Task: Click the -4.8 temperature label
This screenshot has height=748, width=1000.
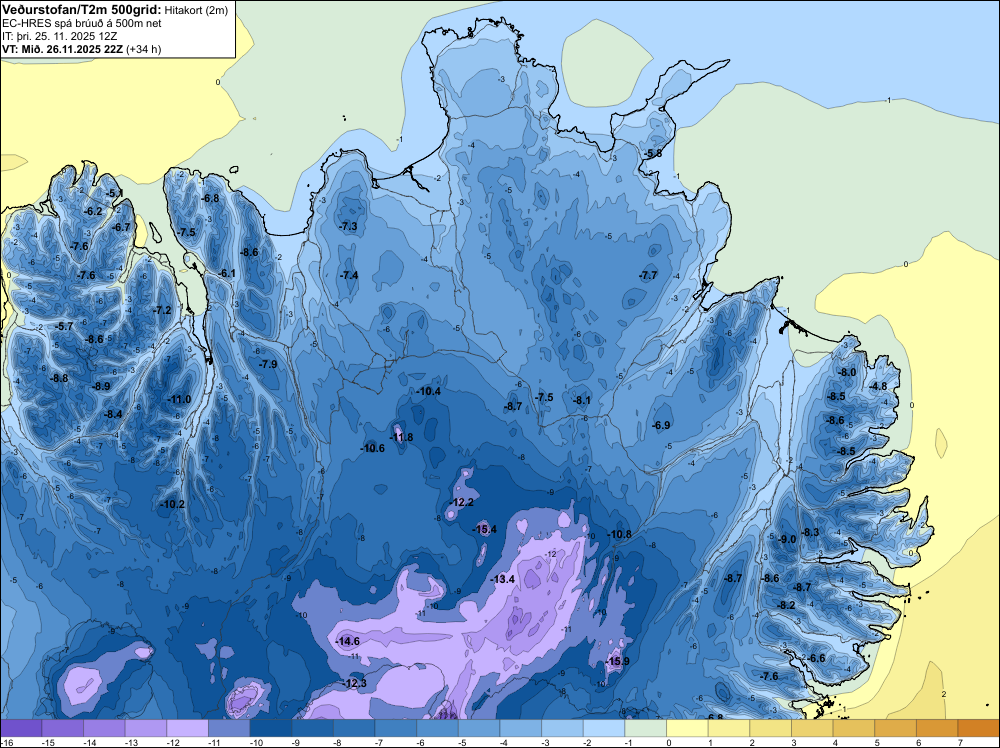Action: coord(879,386)
